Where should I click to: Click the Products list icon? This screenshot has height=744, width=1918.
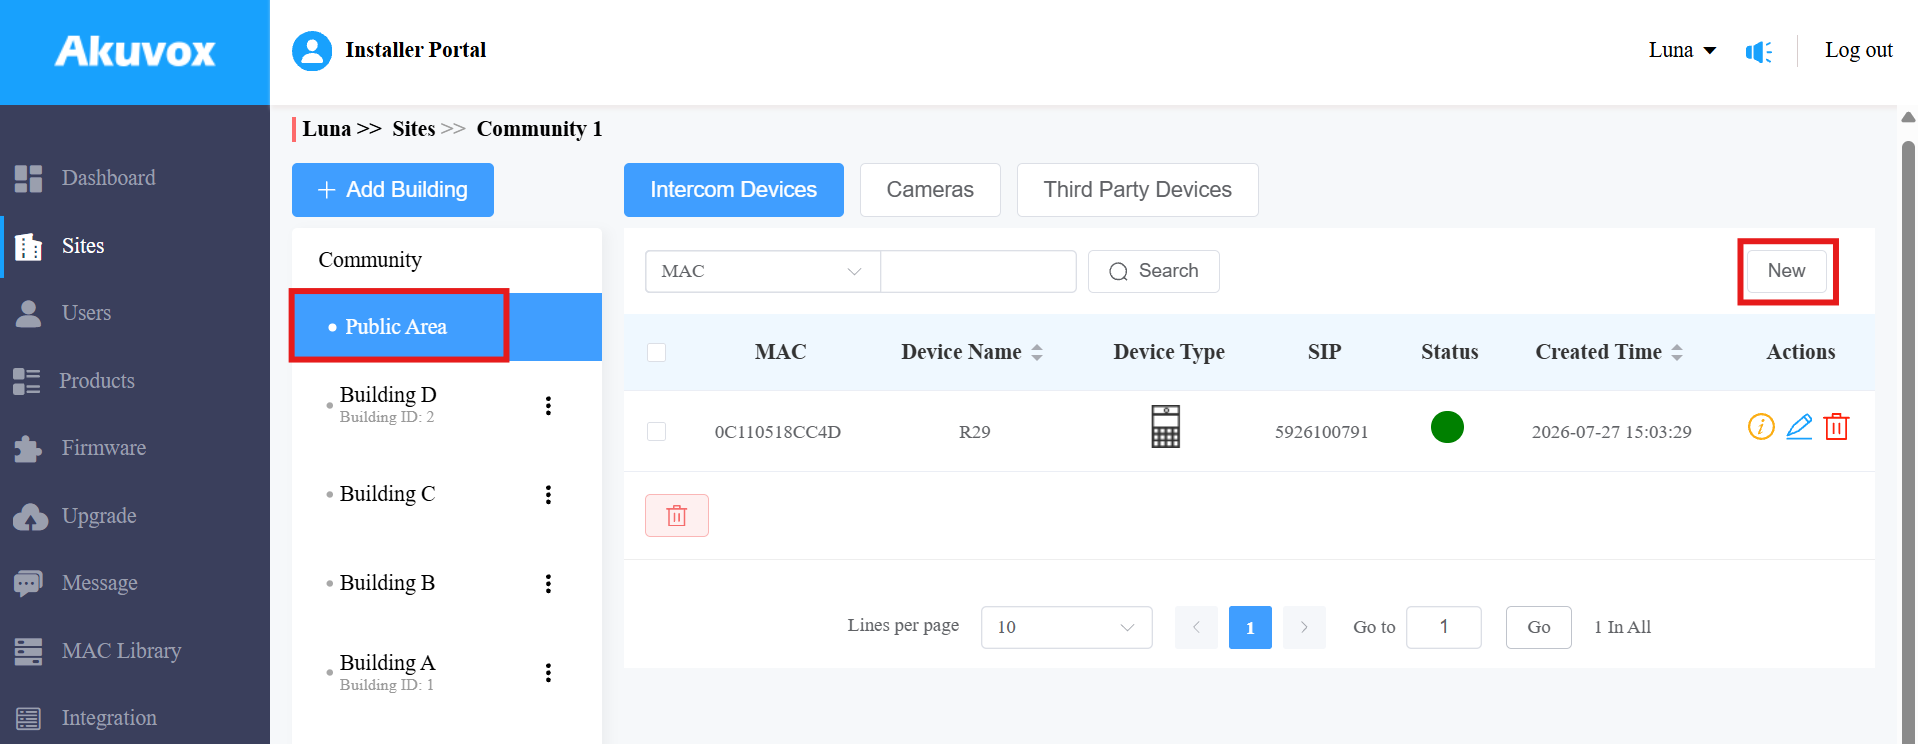[x=27, y=381]
